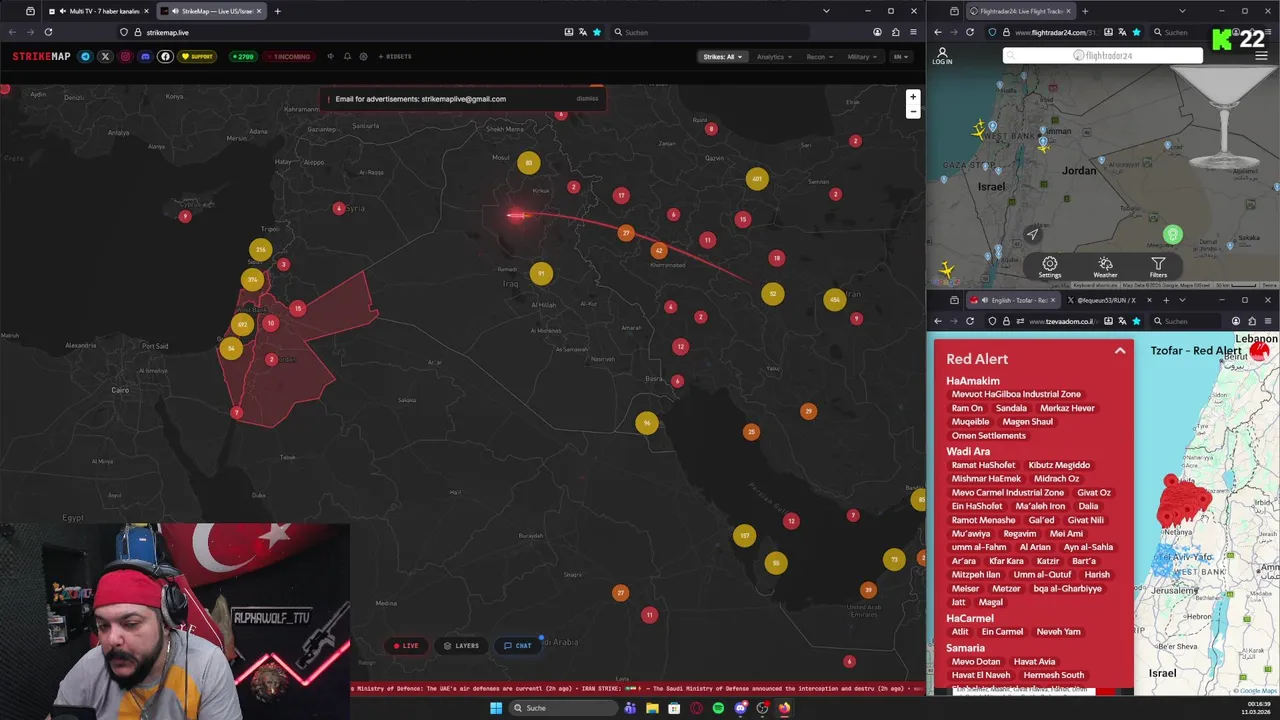Click StrikeMap notification bell icon
This screenshot has height=720, width=1280.
click(x=347, y=57)
